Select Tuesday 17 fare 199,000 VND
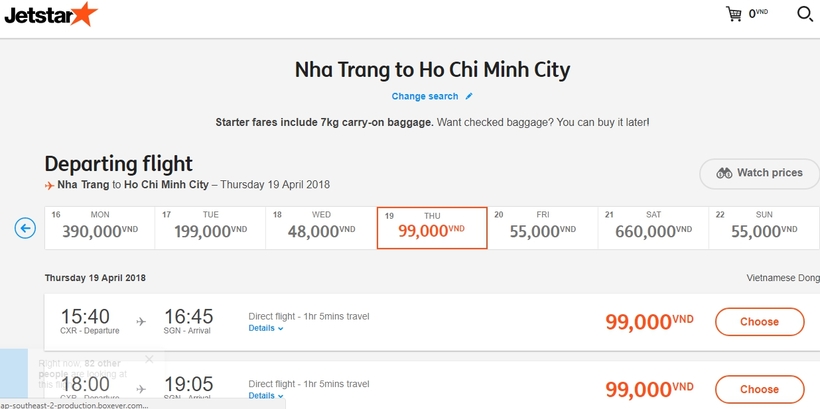Screen dimensions: 820x409 coord(210,228)
